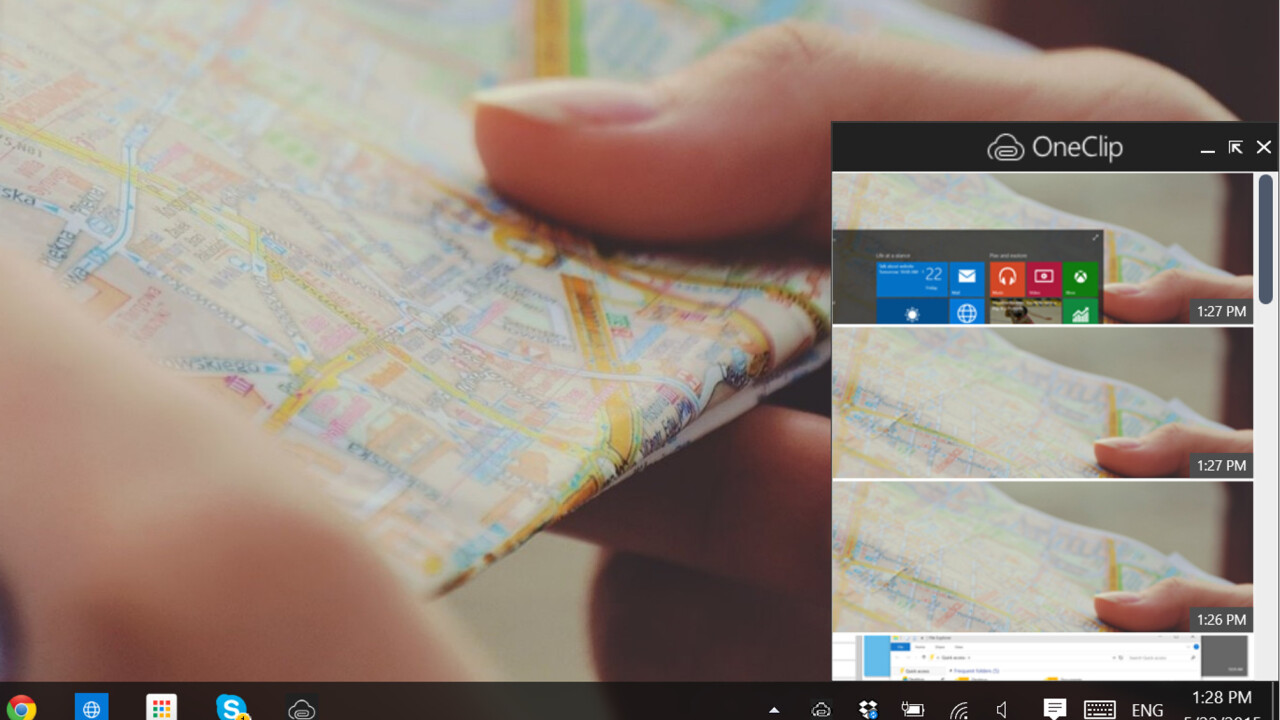
Task: Click the OneClip clip list scrollbar
Action: (x=1266, y=240)
